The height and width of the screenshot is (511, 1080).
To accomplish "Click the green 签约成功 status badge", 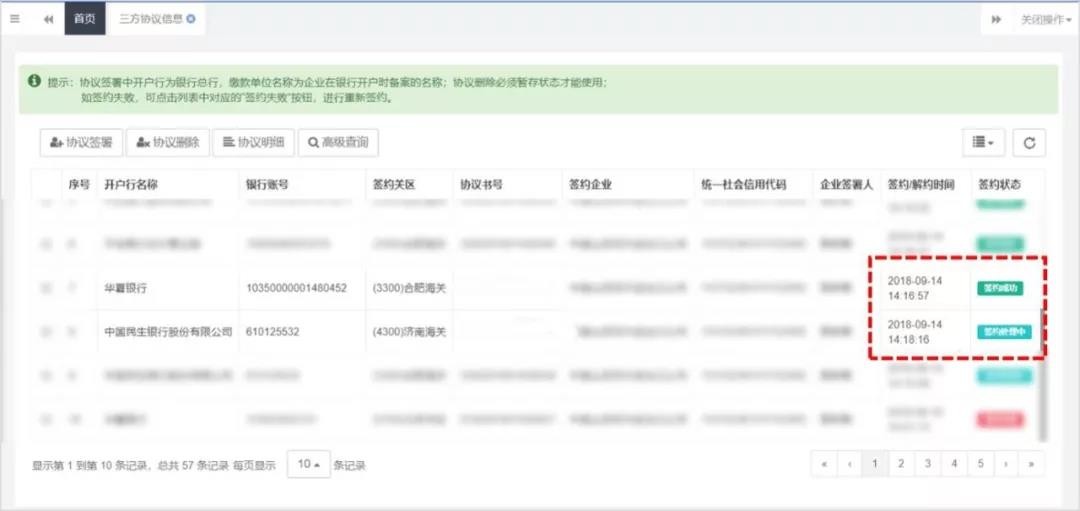I will 1000,288.
